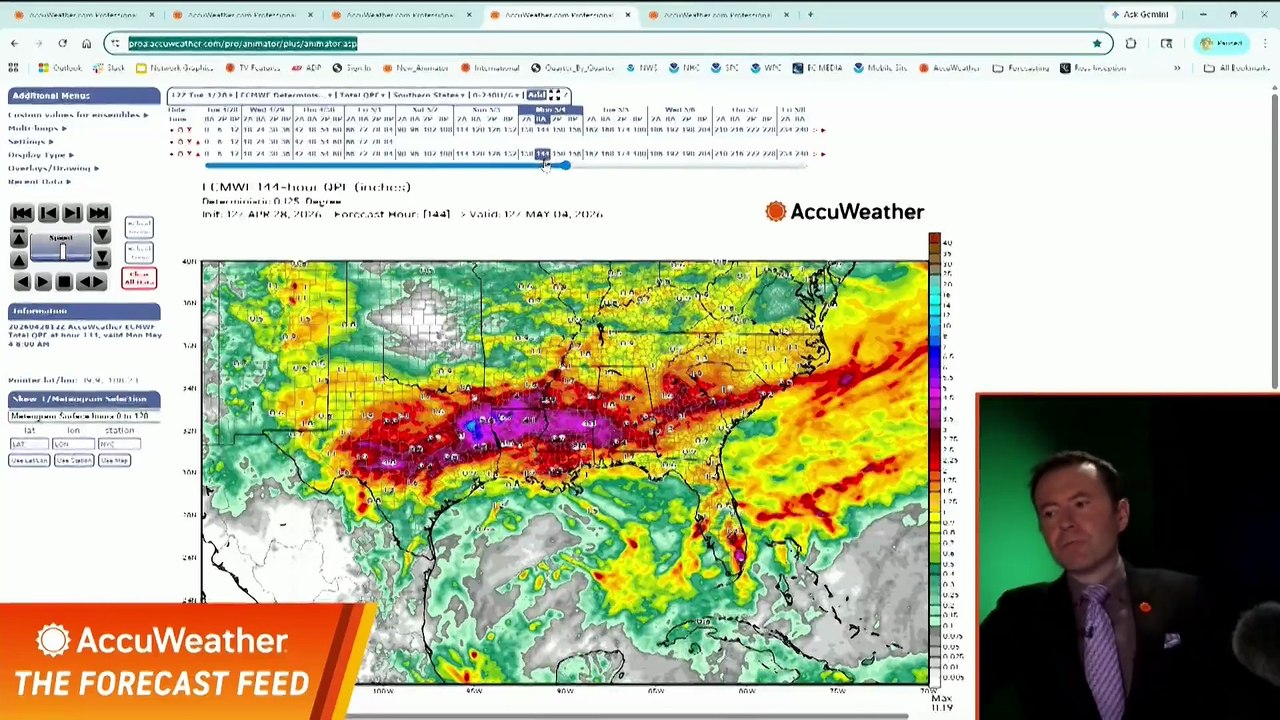This screenshot has width=1280, height=720.
Task: Open the Chrome three-dot menu
Action: click(x=1266, y=43)
